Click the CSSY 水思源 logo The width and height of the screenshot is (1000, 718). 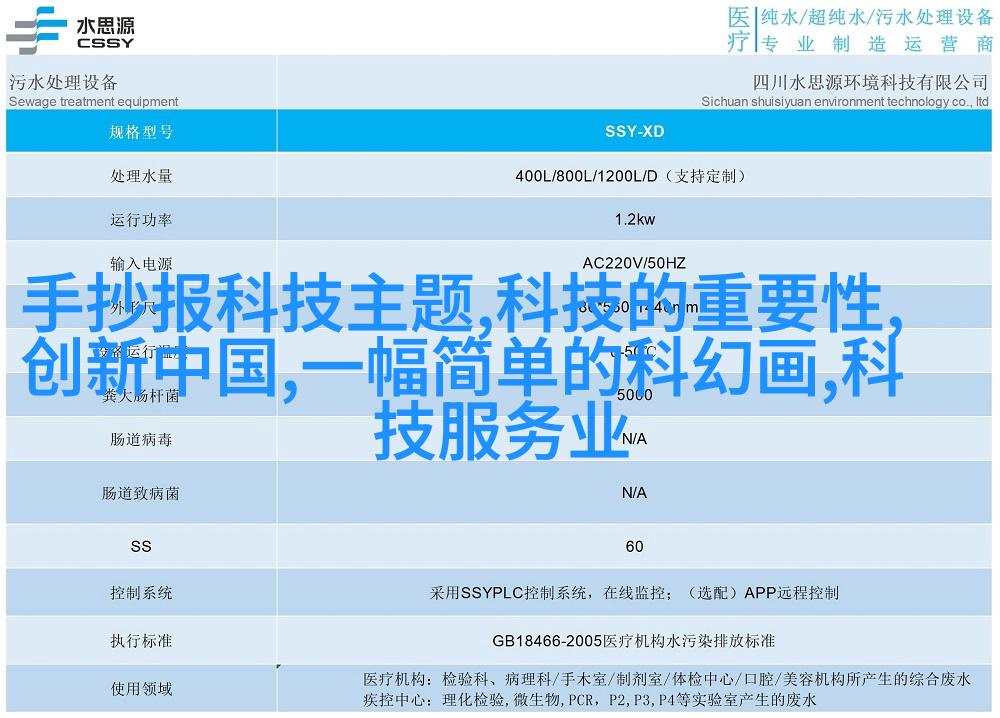[x=71, y=31]
